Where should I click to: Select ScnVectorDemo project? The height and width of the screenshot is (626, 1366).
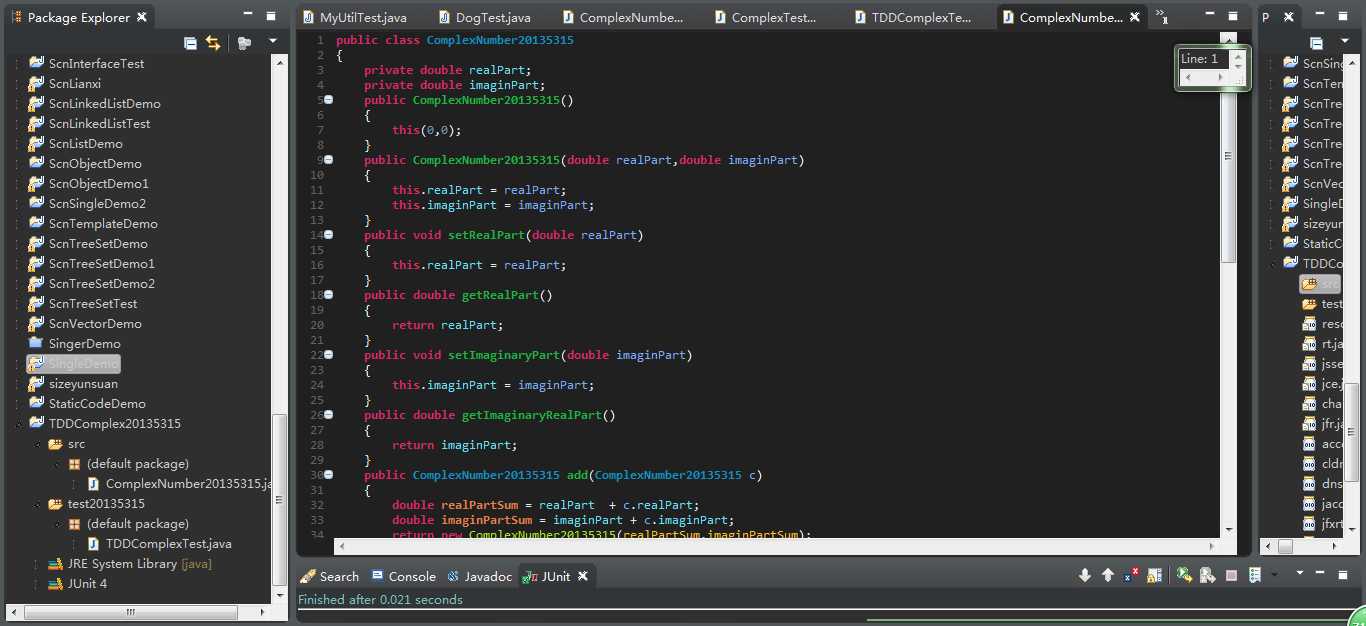pyautogui.click(x=95, y=323)
